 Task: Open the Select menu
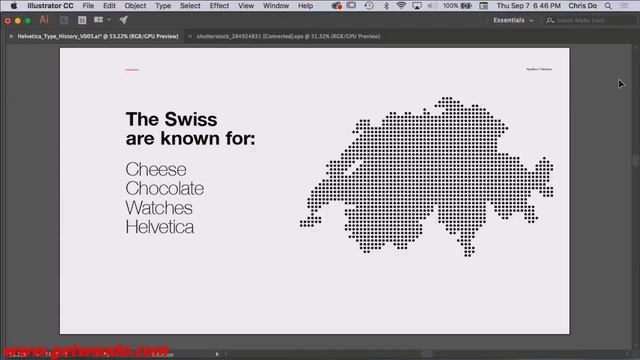(x=190, y=6)
